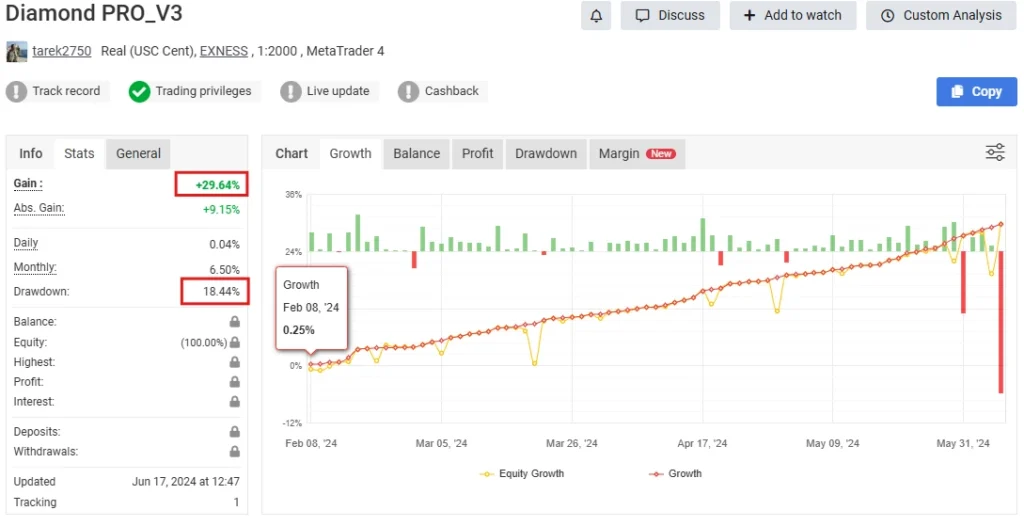This screenshot has height=526, width=1024.
Task: Open the Margin tab marked New
Action: click(x=636, y=153)
